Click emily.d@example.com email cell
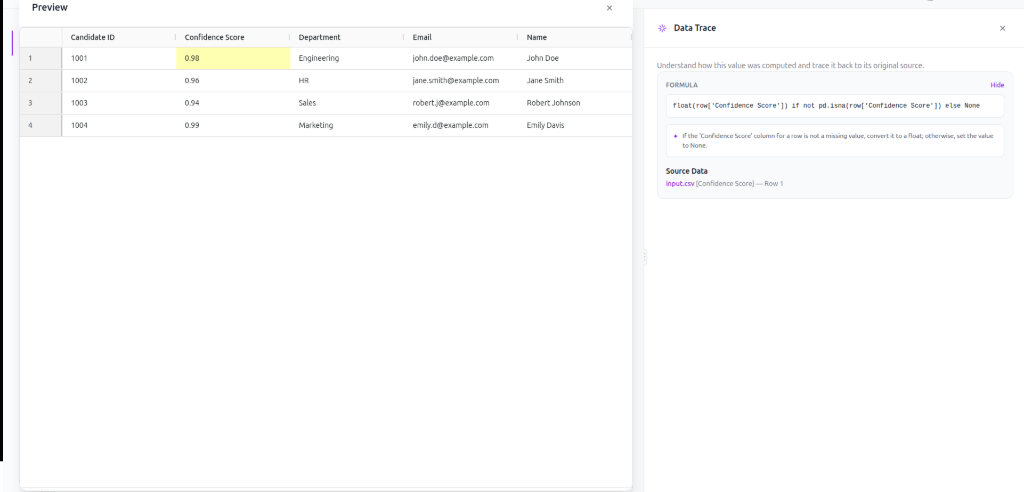The height and width of the screenshot is (492, 1024). pos(461,125)
